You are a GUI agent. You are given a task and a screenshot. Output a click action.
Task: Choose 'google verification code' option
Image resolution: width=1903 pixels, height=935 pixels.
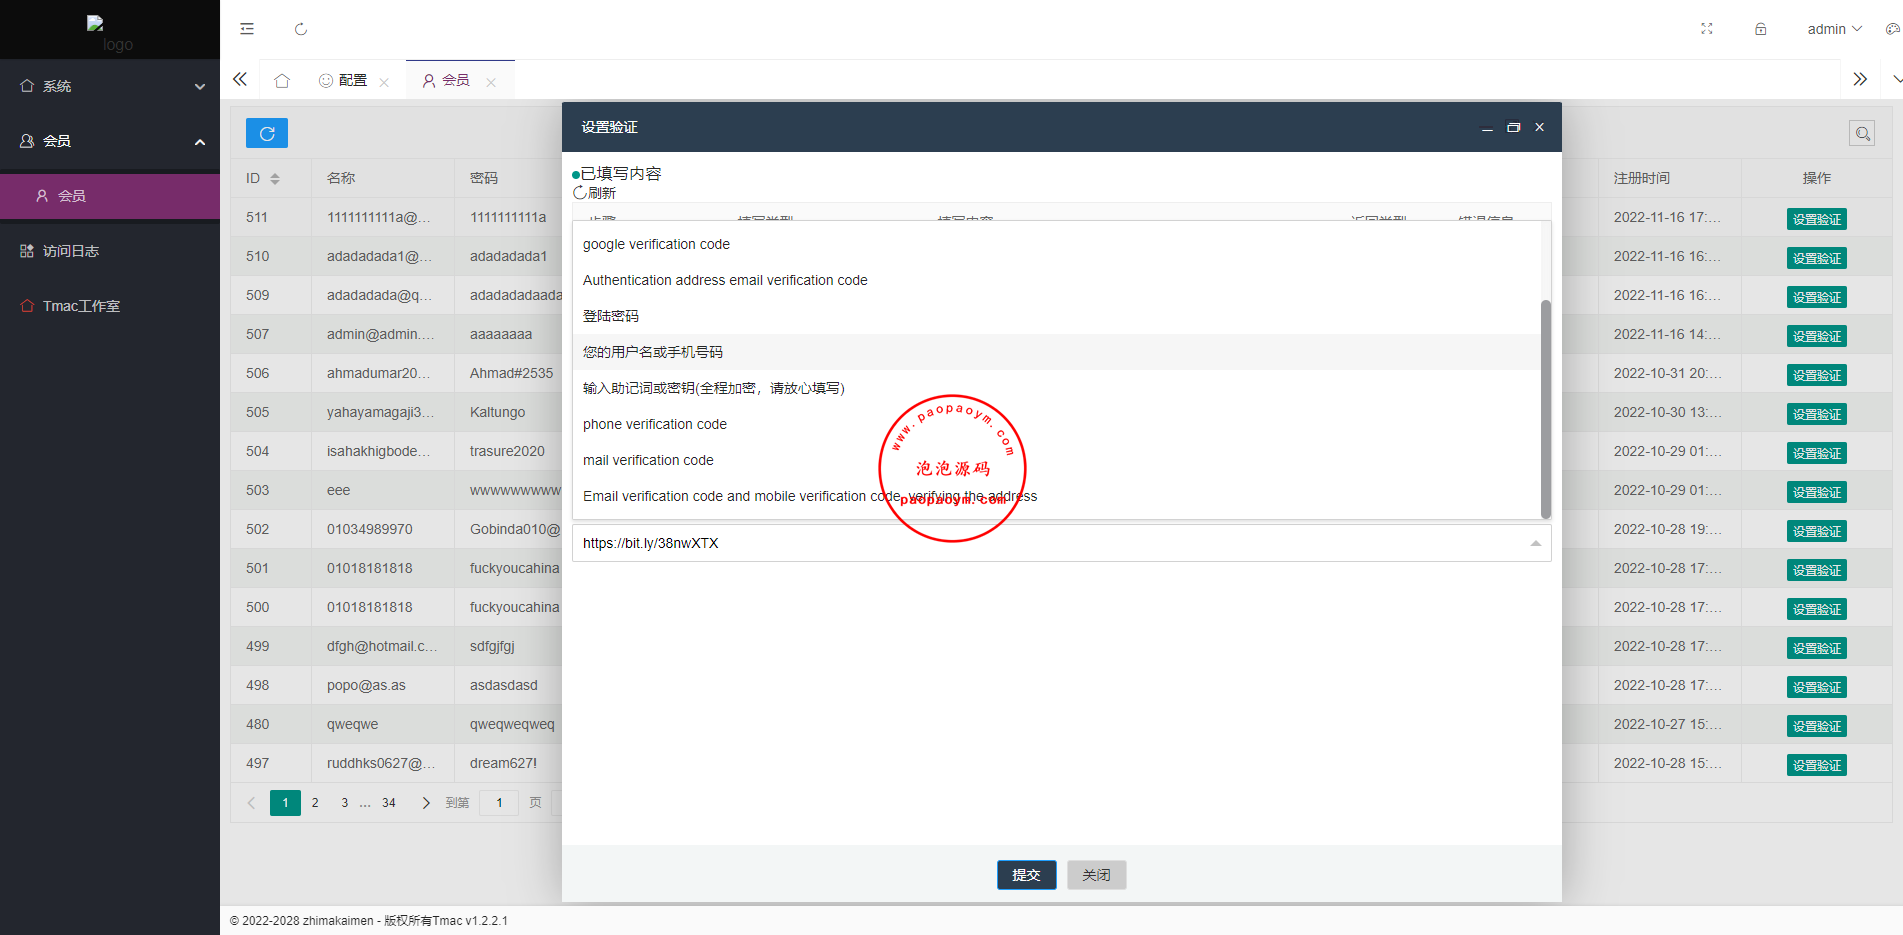656,244
